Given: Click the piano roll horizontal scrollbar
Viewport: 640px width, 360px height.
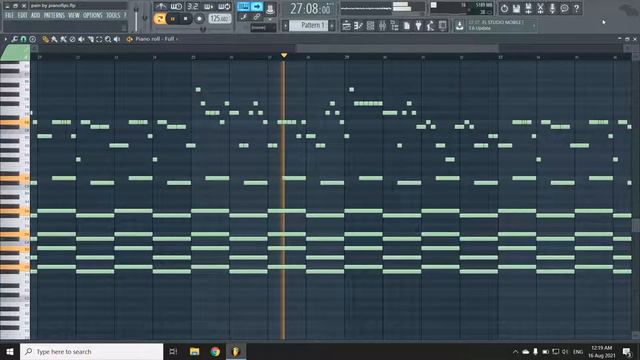Looking at the screenshot, I should click(398, 49).
